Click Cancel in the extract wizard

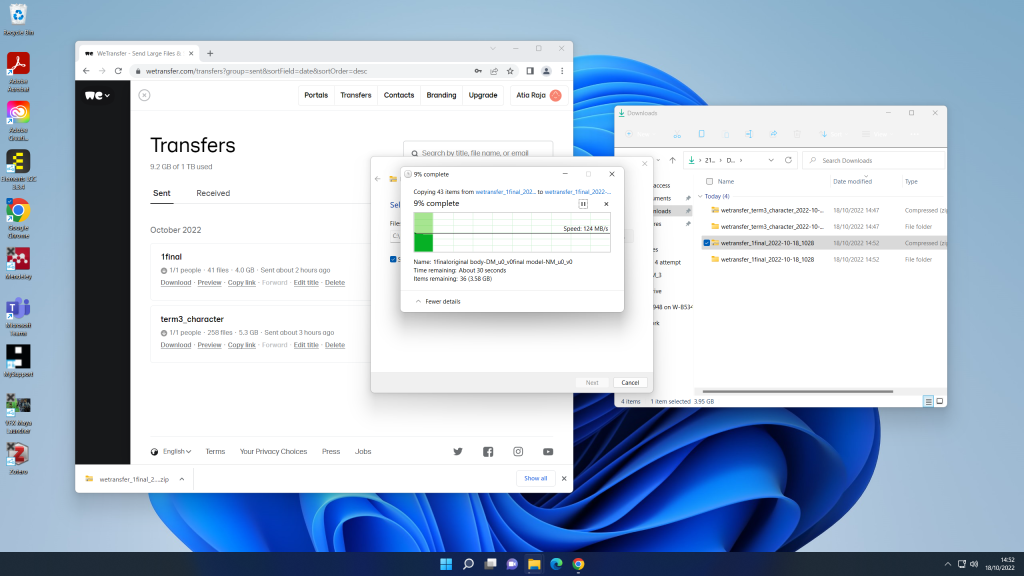630,383
